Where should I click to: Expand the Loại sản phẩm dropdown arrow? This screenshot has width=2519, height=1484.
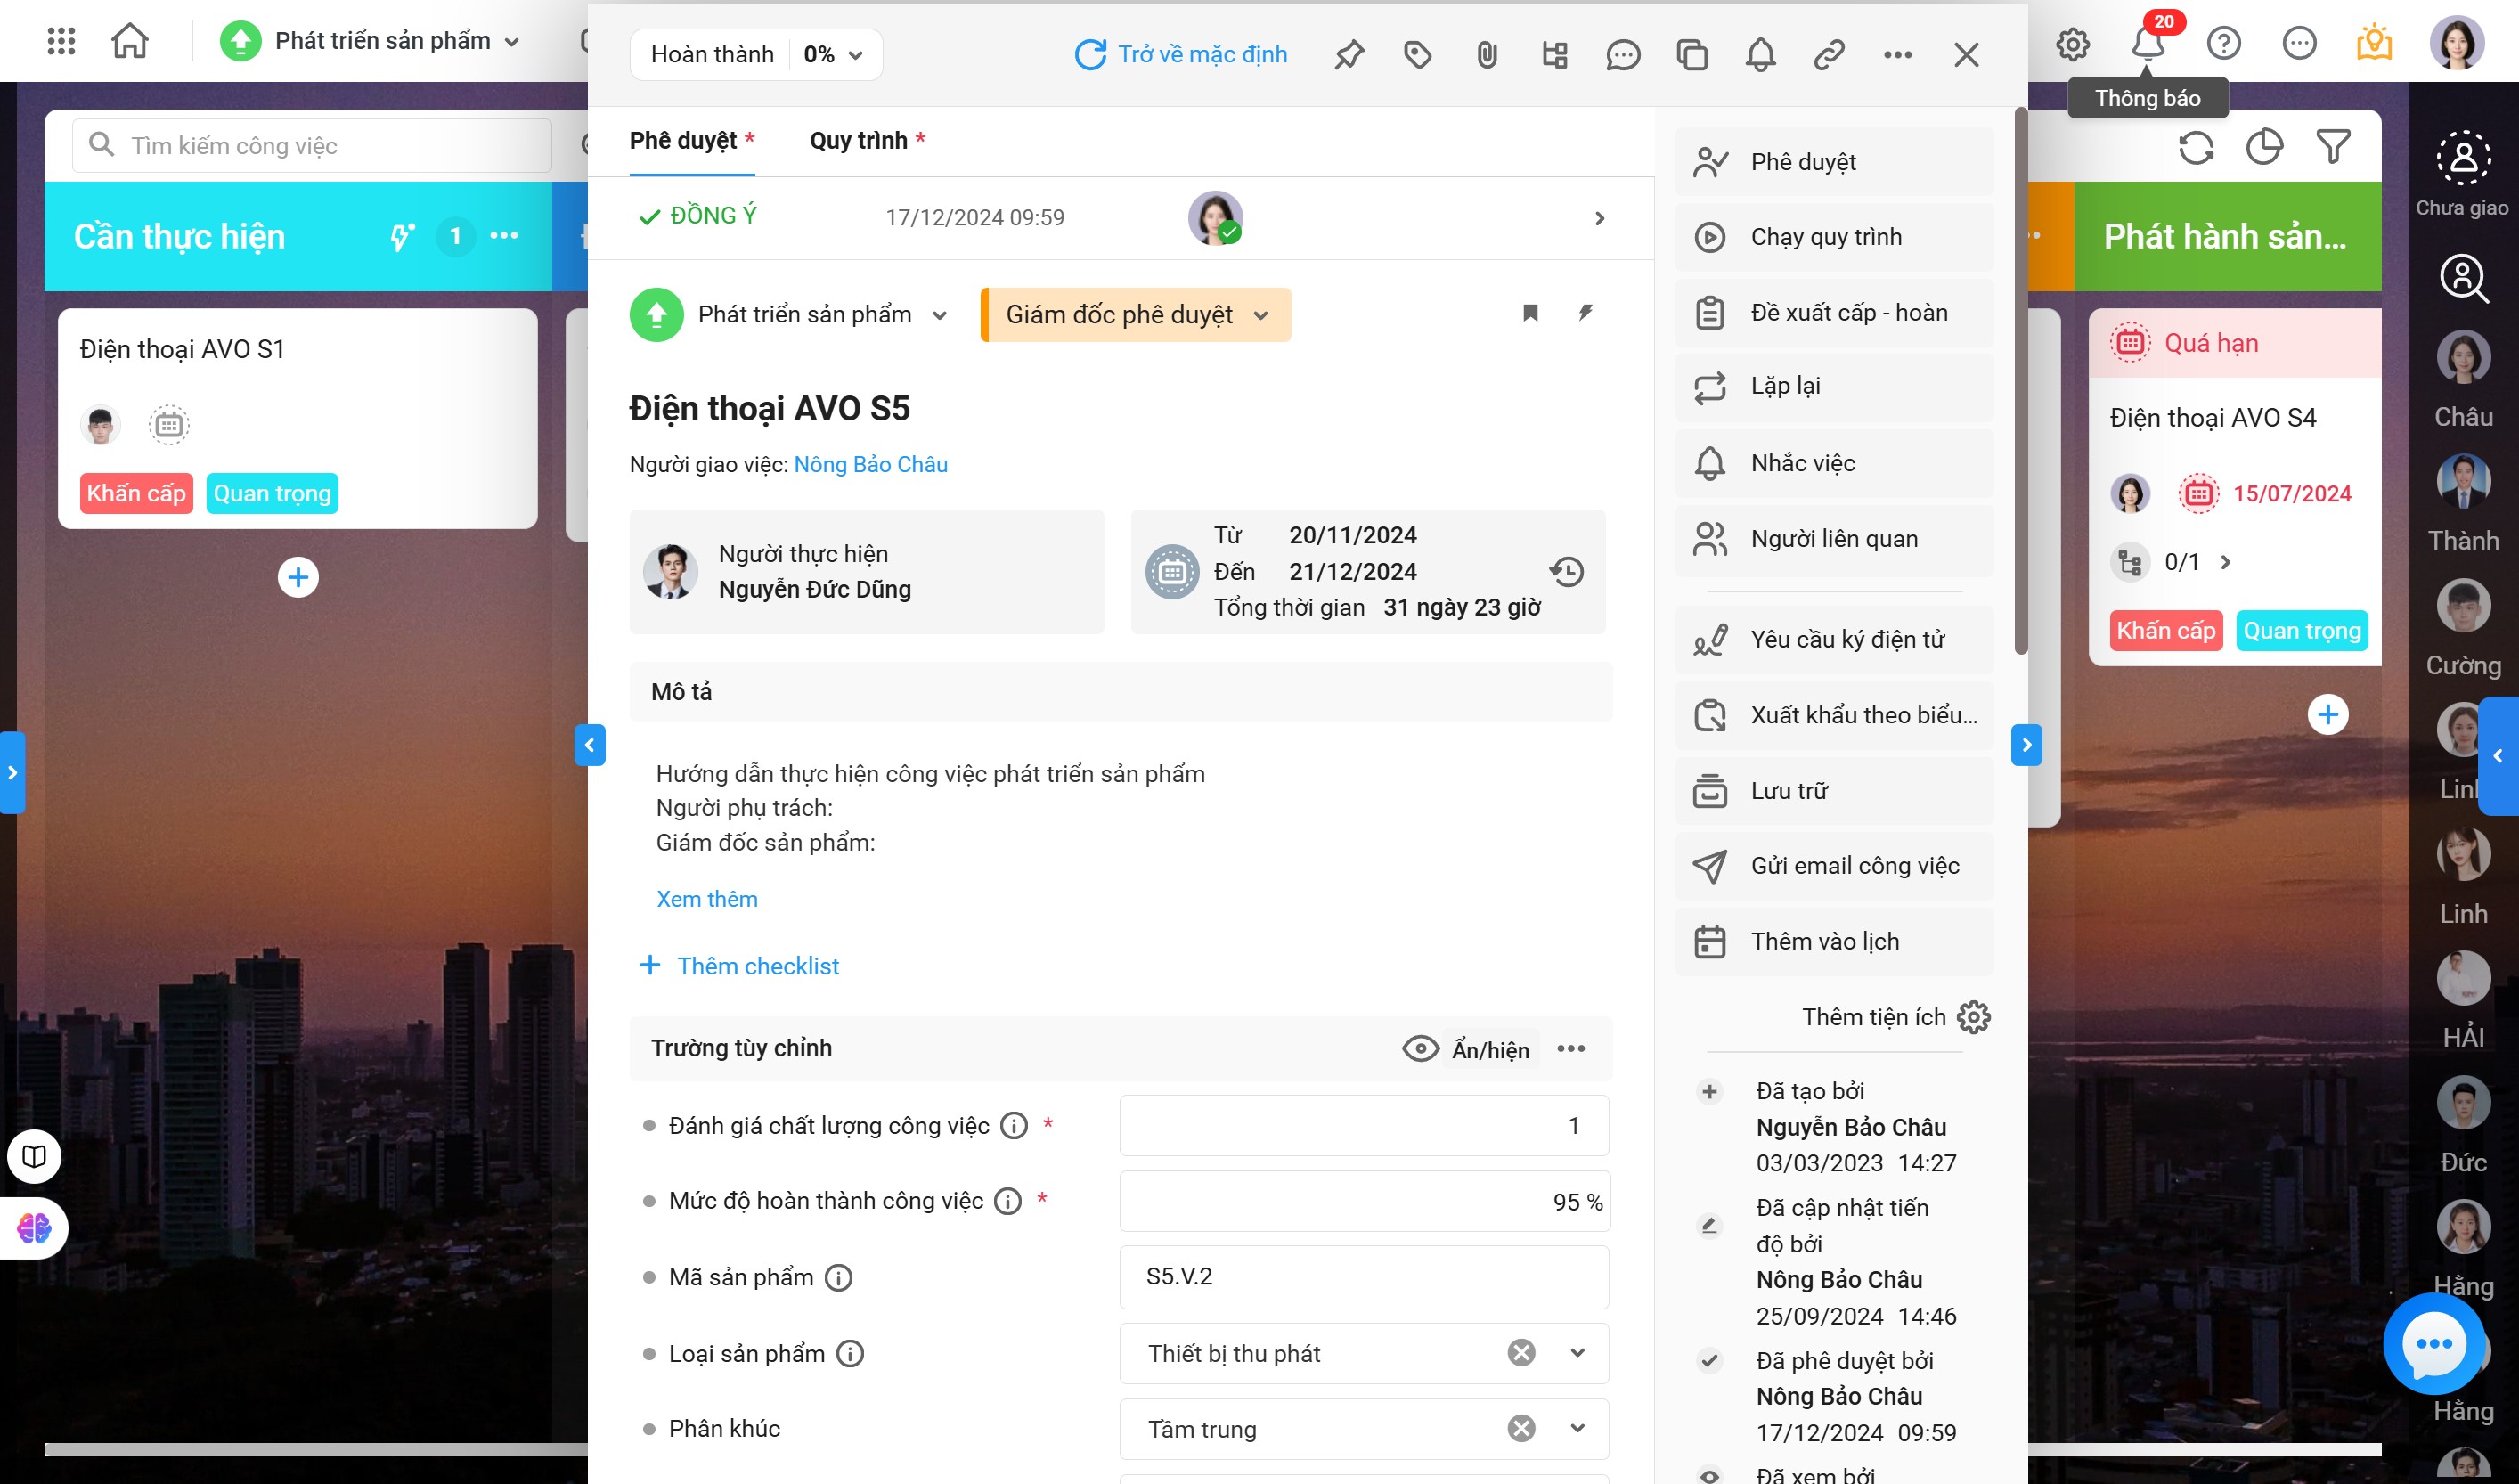point(1578,1353)
